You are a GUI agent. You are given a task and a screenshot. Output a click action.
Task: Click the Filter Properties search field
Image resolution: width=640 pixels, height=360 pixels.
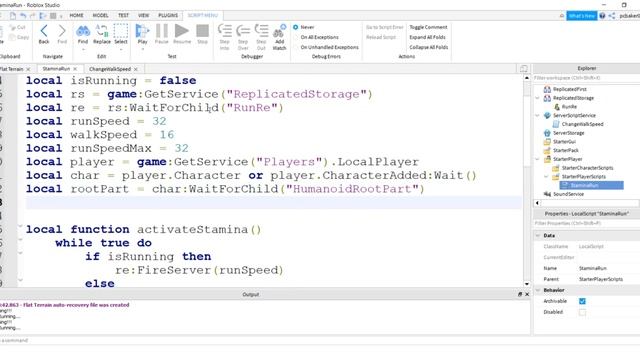coord(586,224)
